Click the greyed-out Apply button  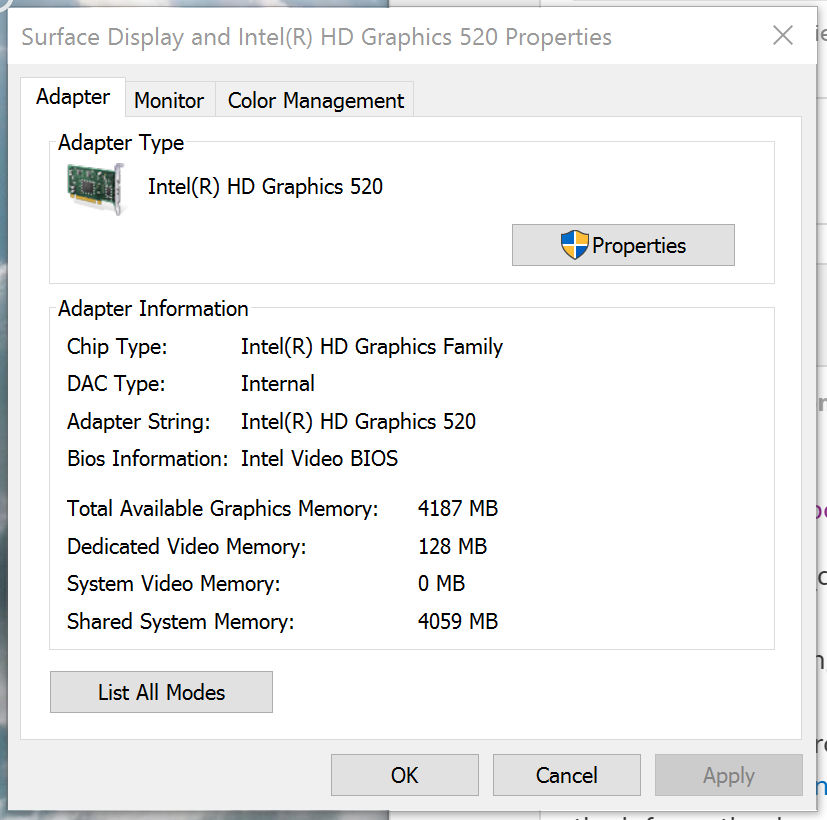(x=728, y=775)
